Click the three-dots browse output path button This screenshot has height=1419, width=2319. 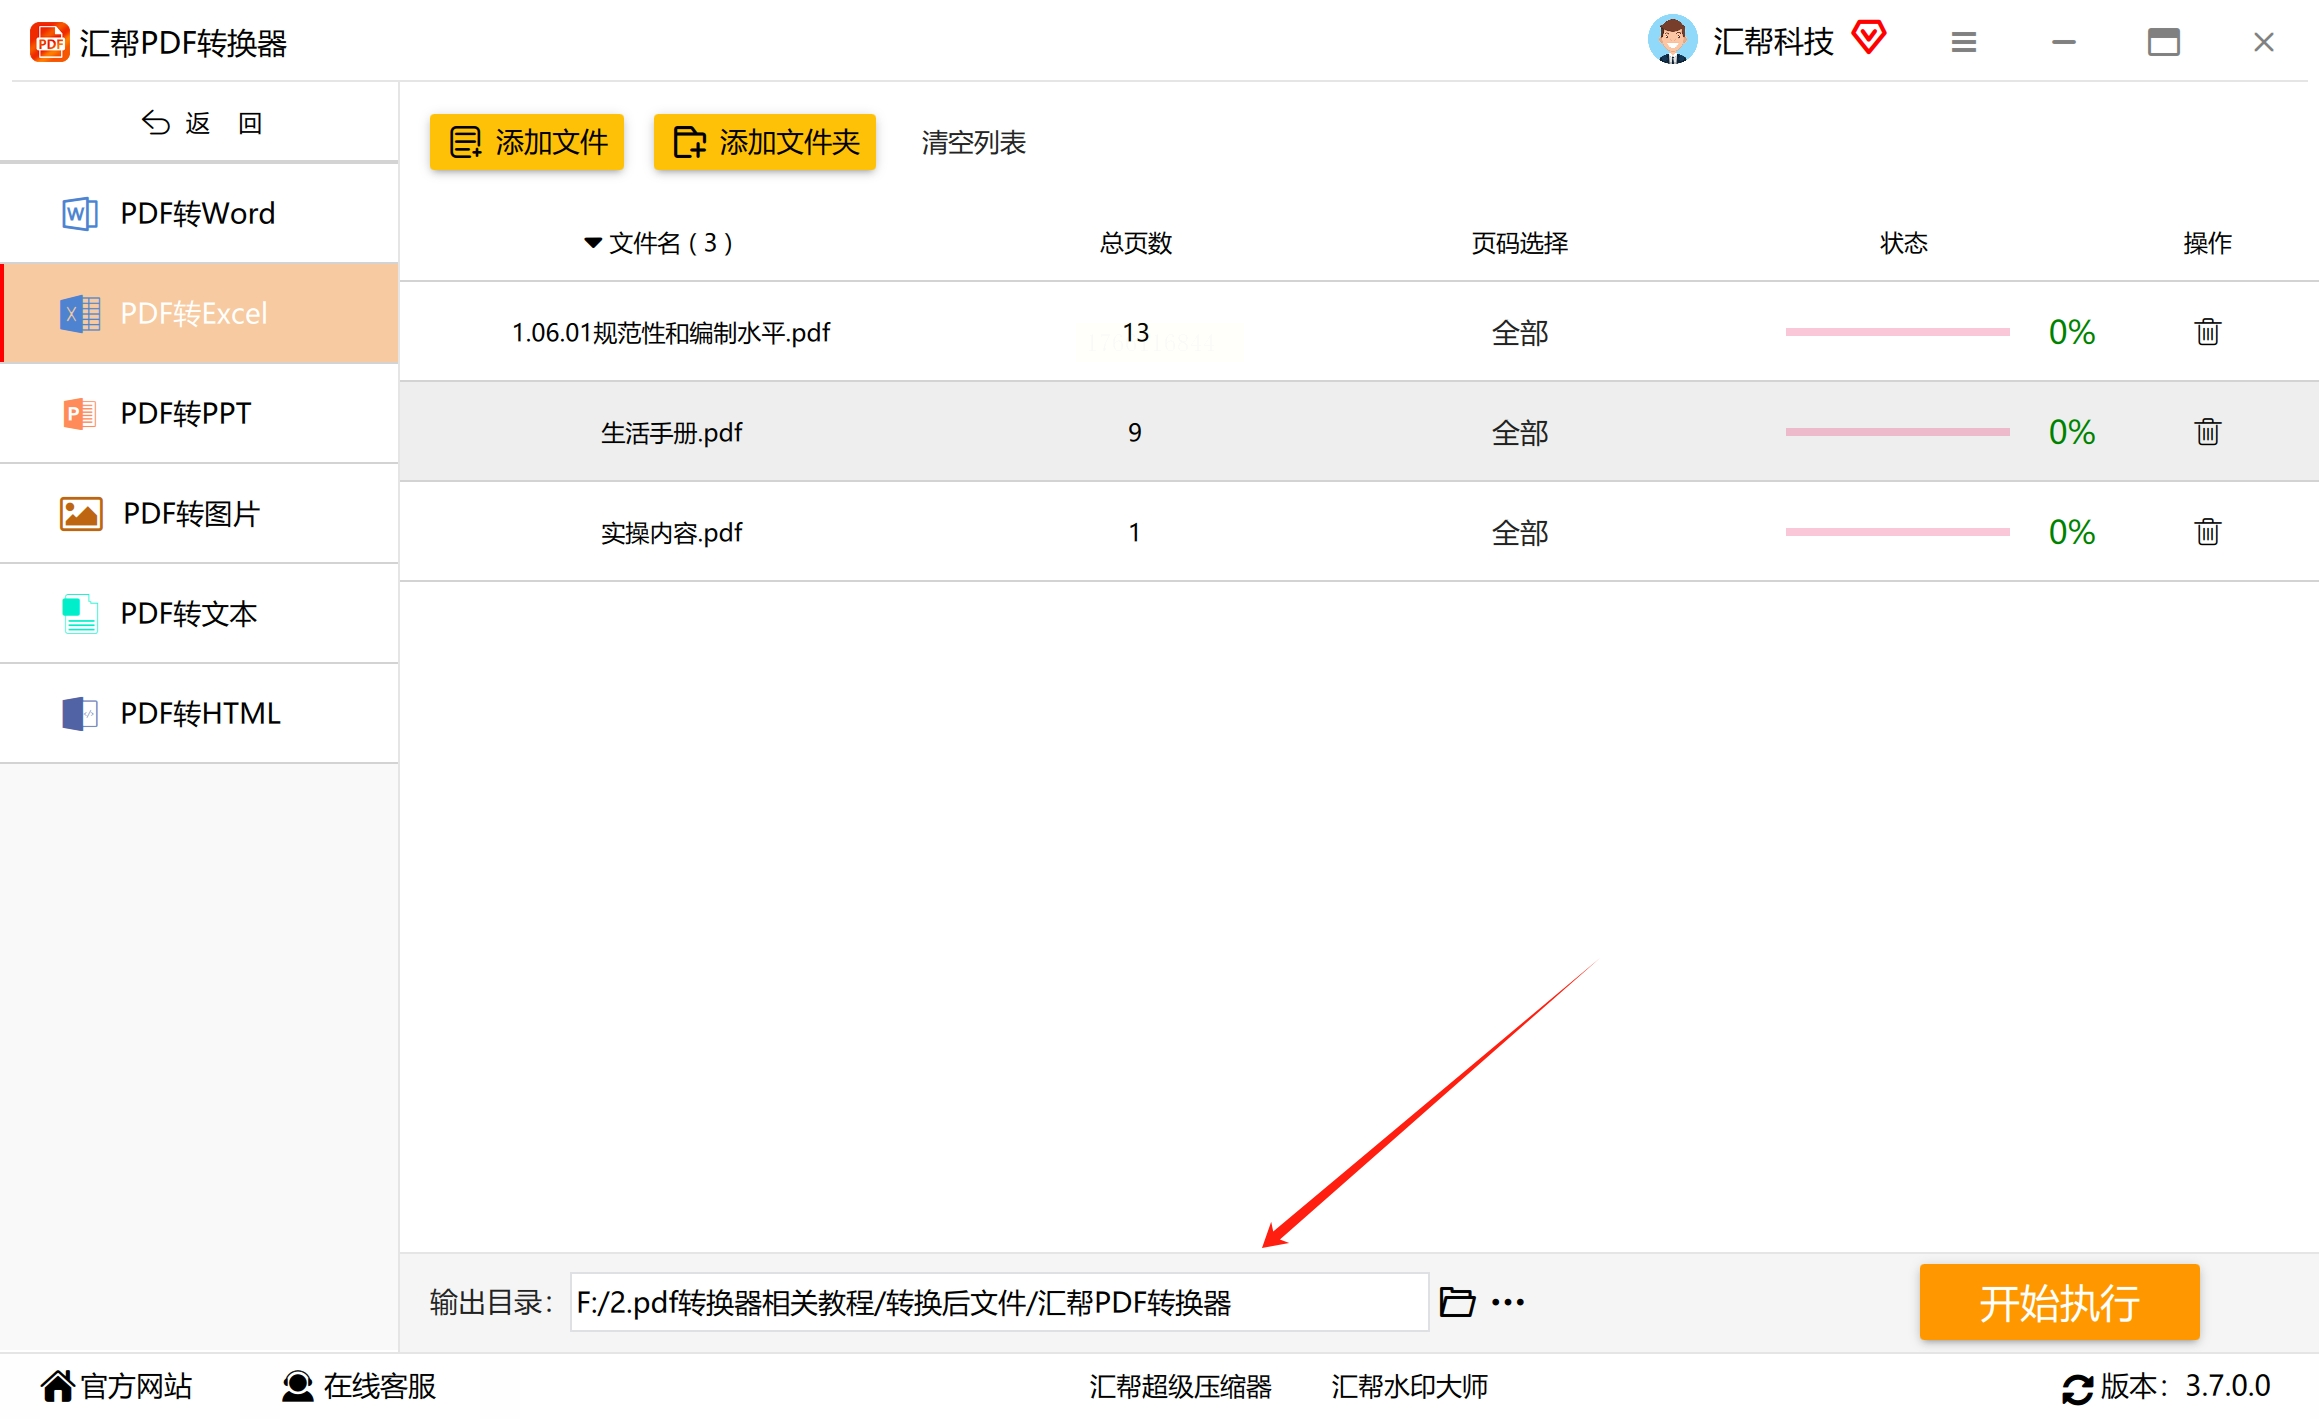pyautogui.click(x=1507, y=1302)
